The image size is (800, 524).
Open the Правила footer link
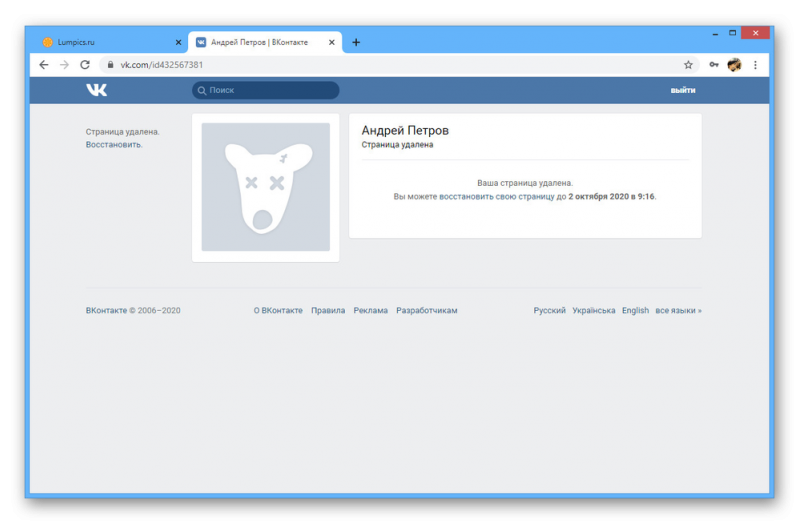(328, 310)
